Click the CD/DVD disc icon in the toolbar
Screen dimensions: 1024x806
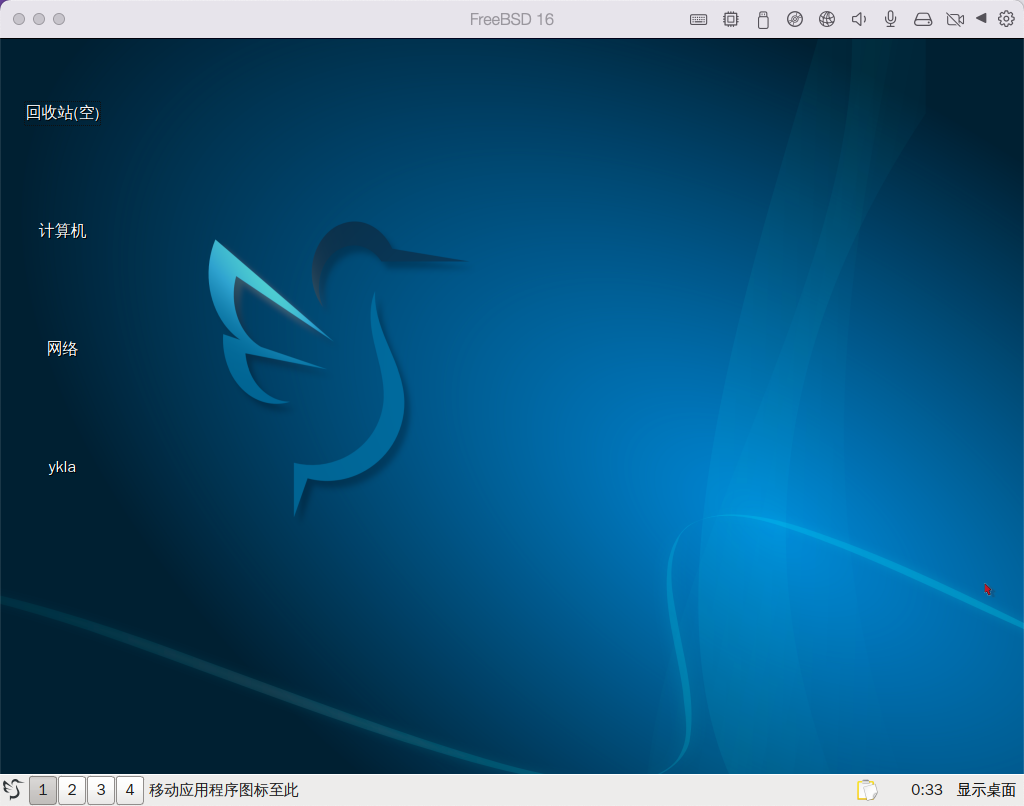click(795, 20)
